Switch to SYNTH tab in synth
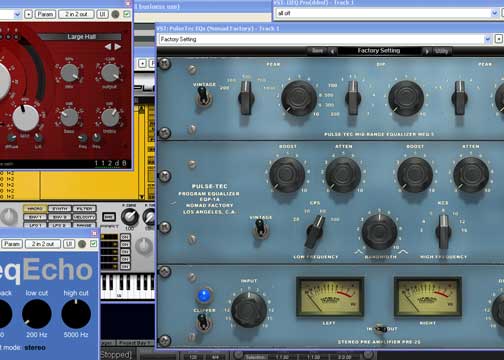 (60, 209)
